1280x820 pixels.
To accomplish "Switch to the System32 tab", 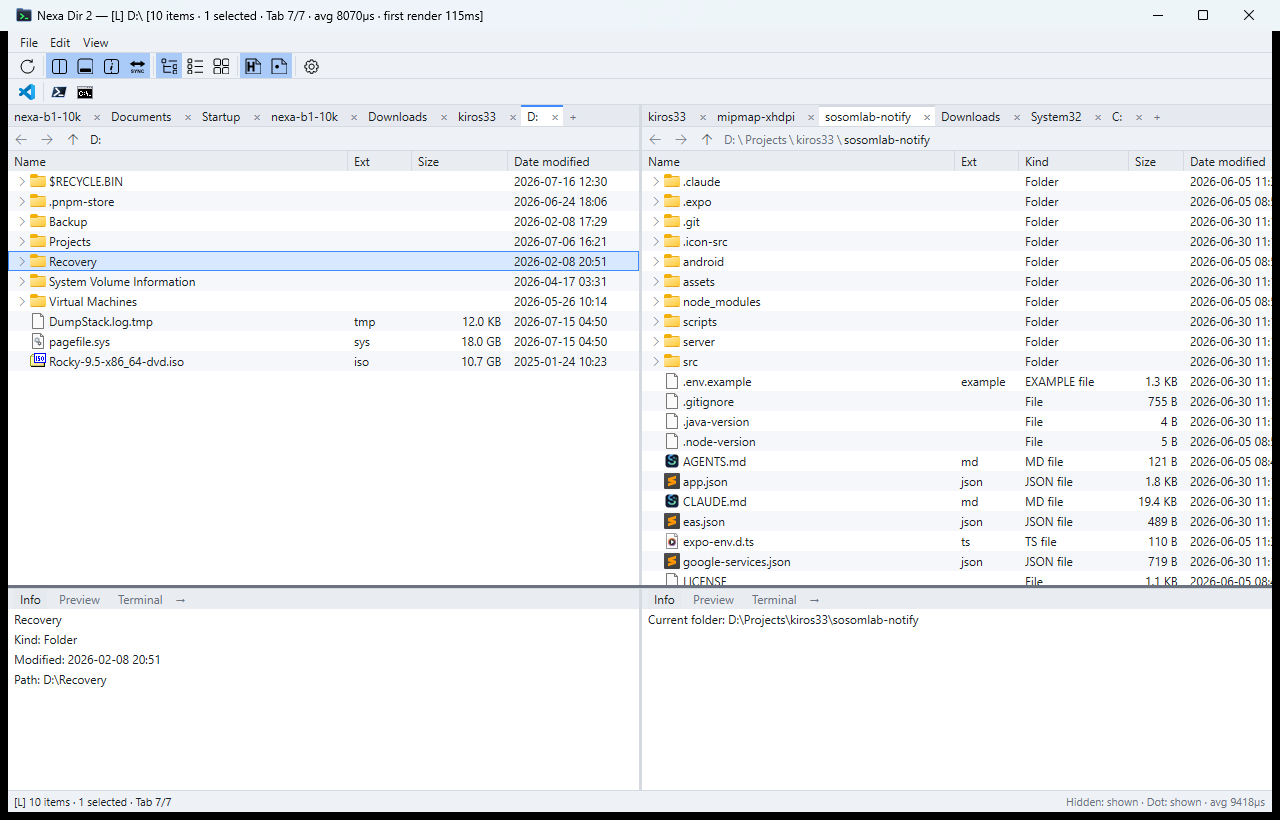I will [1056, 117].
